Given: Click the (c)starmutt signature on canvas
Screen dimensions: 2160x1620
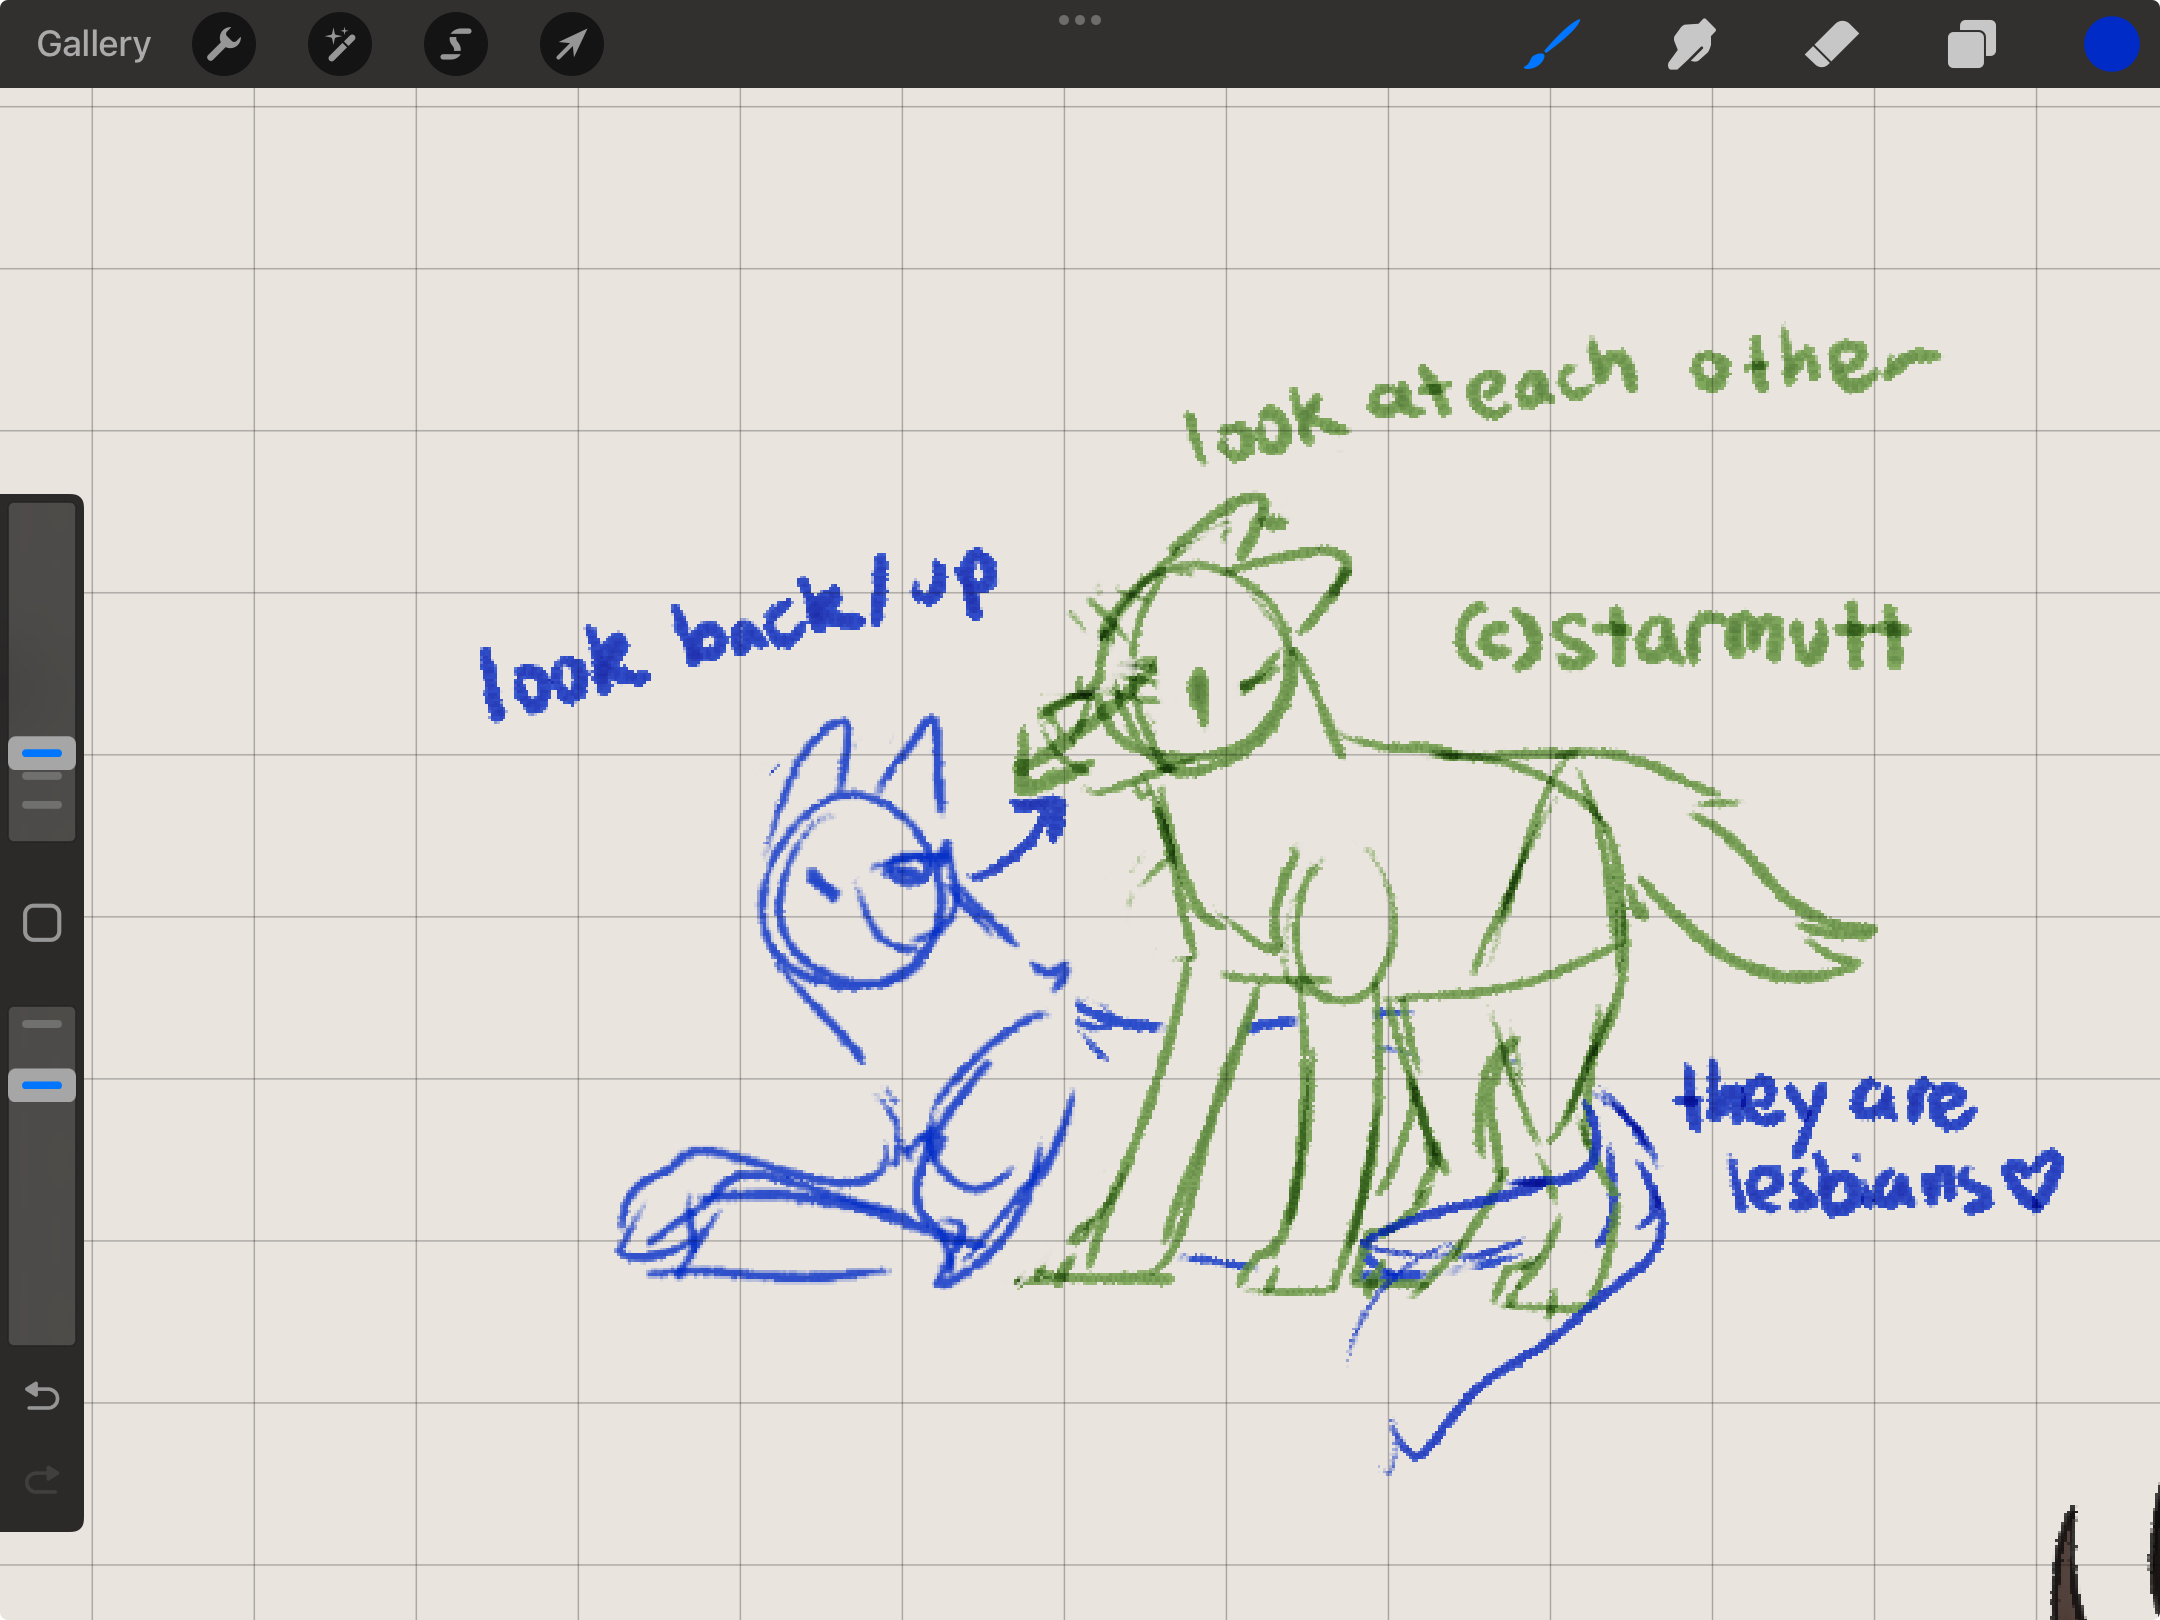Looking at the screenshot, I should click(x=1680, y=638).
